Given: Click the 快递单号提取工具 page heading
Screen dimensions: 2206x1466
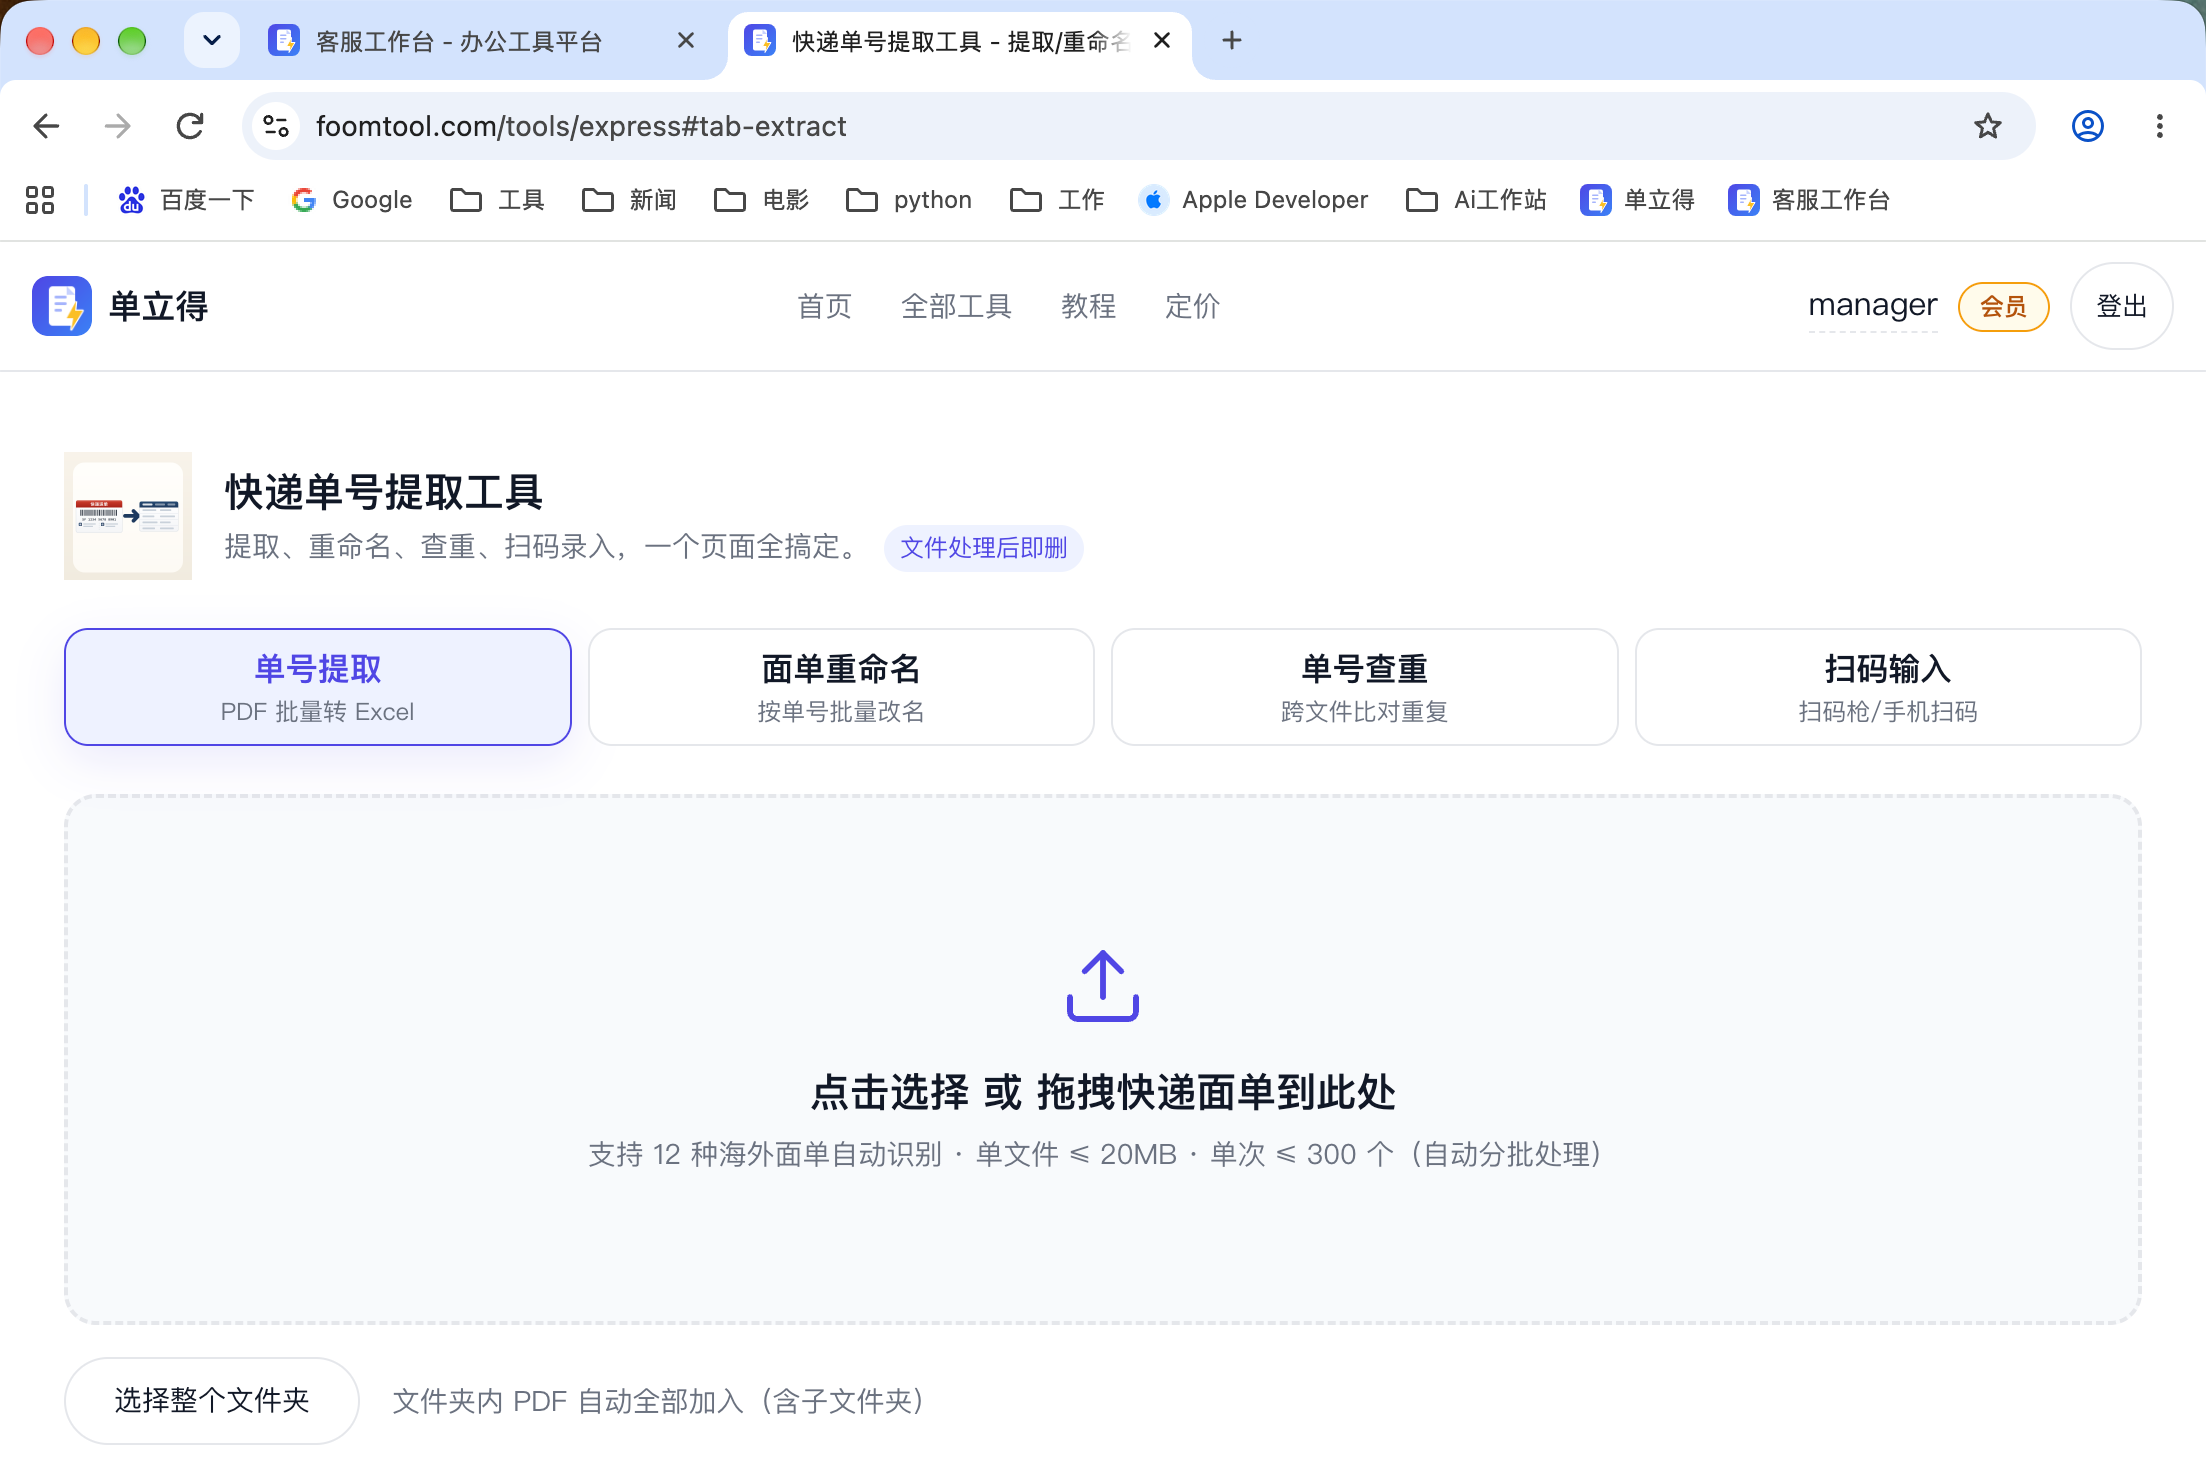Looking at the screenshot, I should pos(384,492).
